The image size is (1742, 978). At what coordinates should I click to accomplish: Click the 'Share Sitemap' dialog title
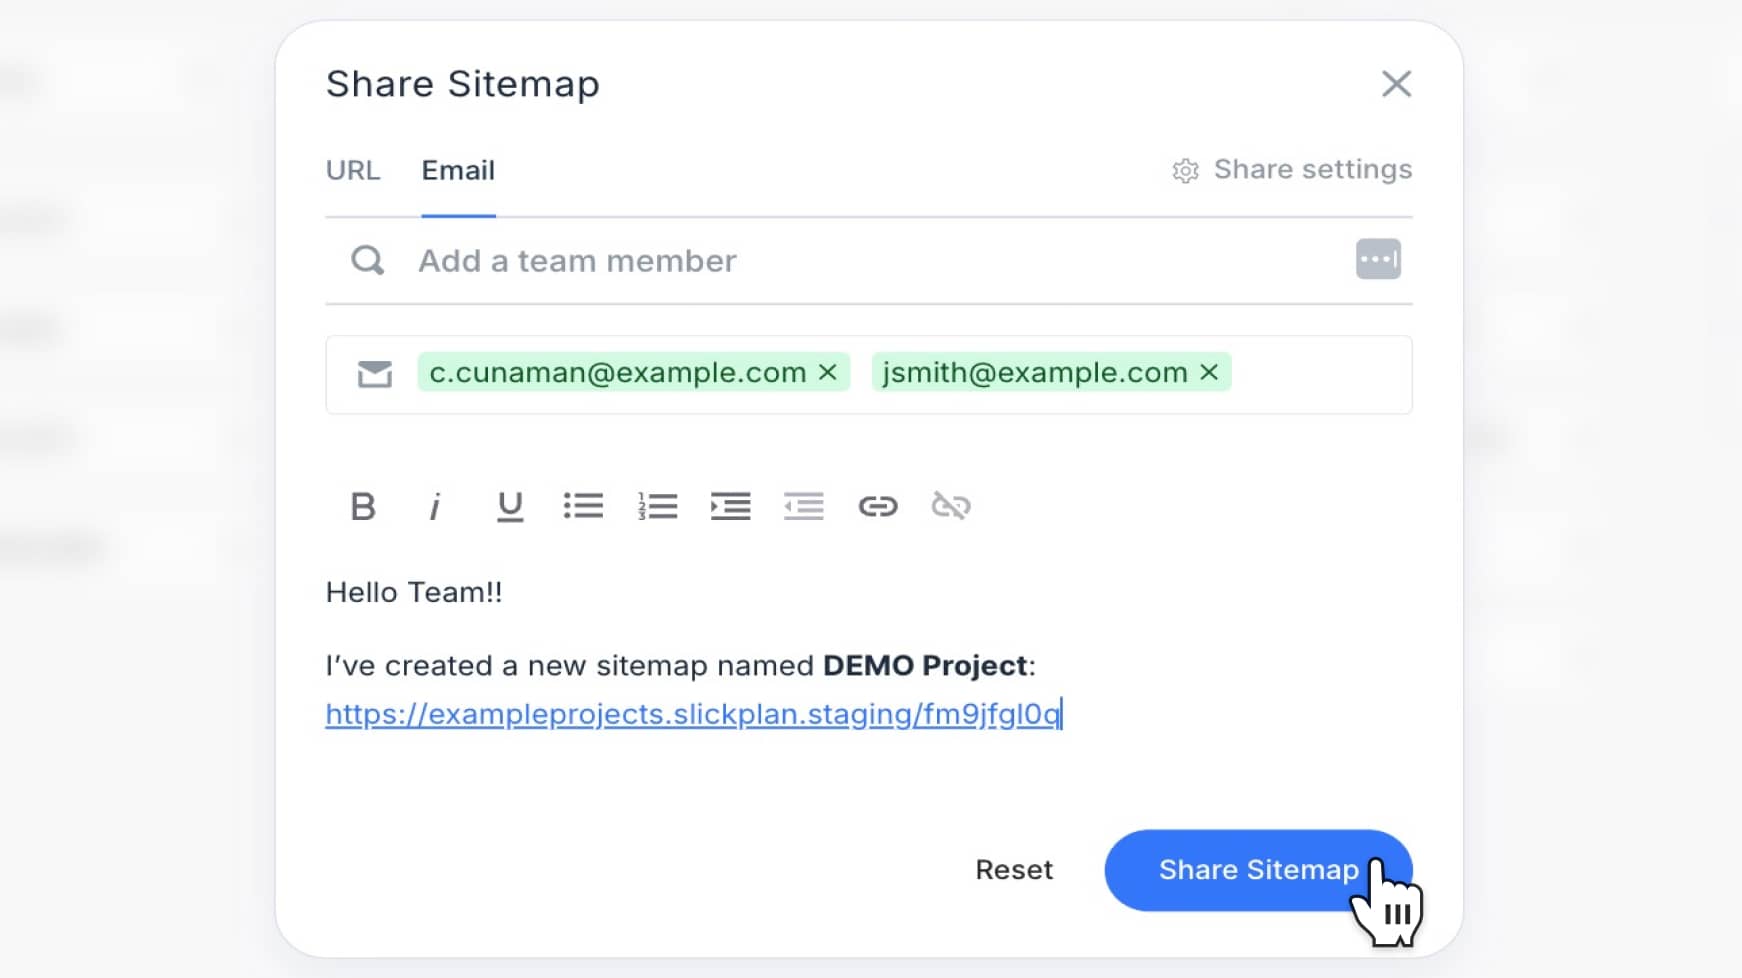tap(463, 84)
